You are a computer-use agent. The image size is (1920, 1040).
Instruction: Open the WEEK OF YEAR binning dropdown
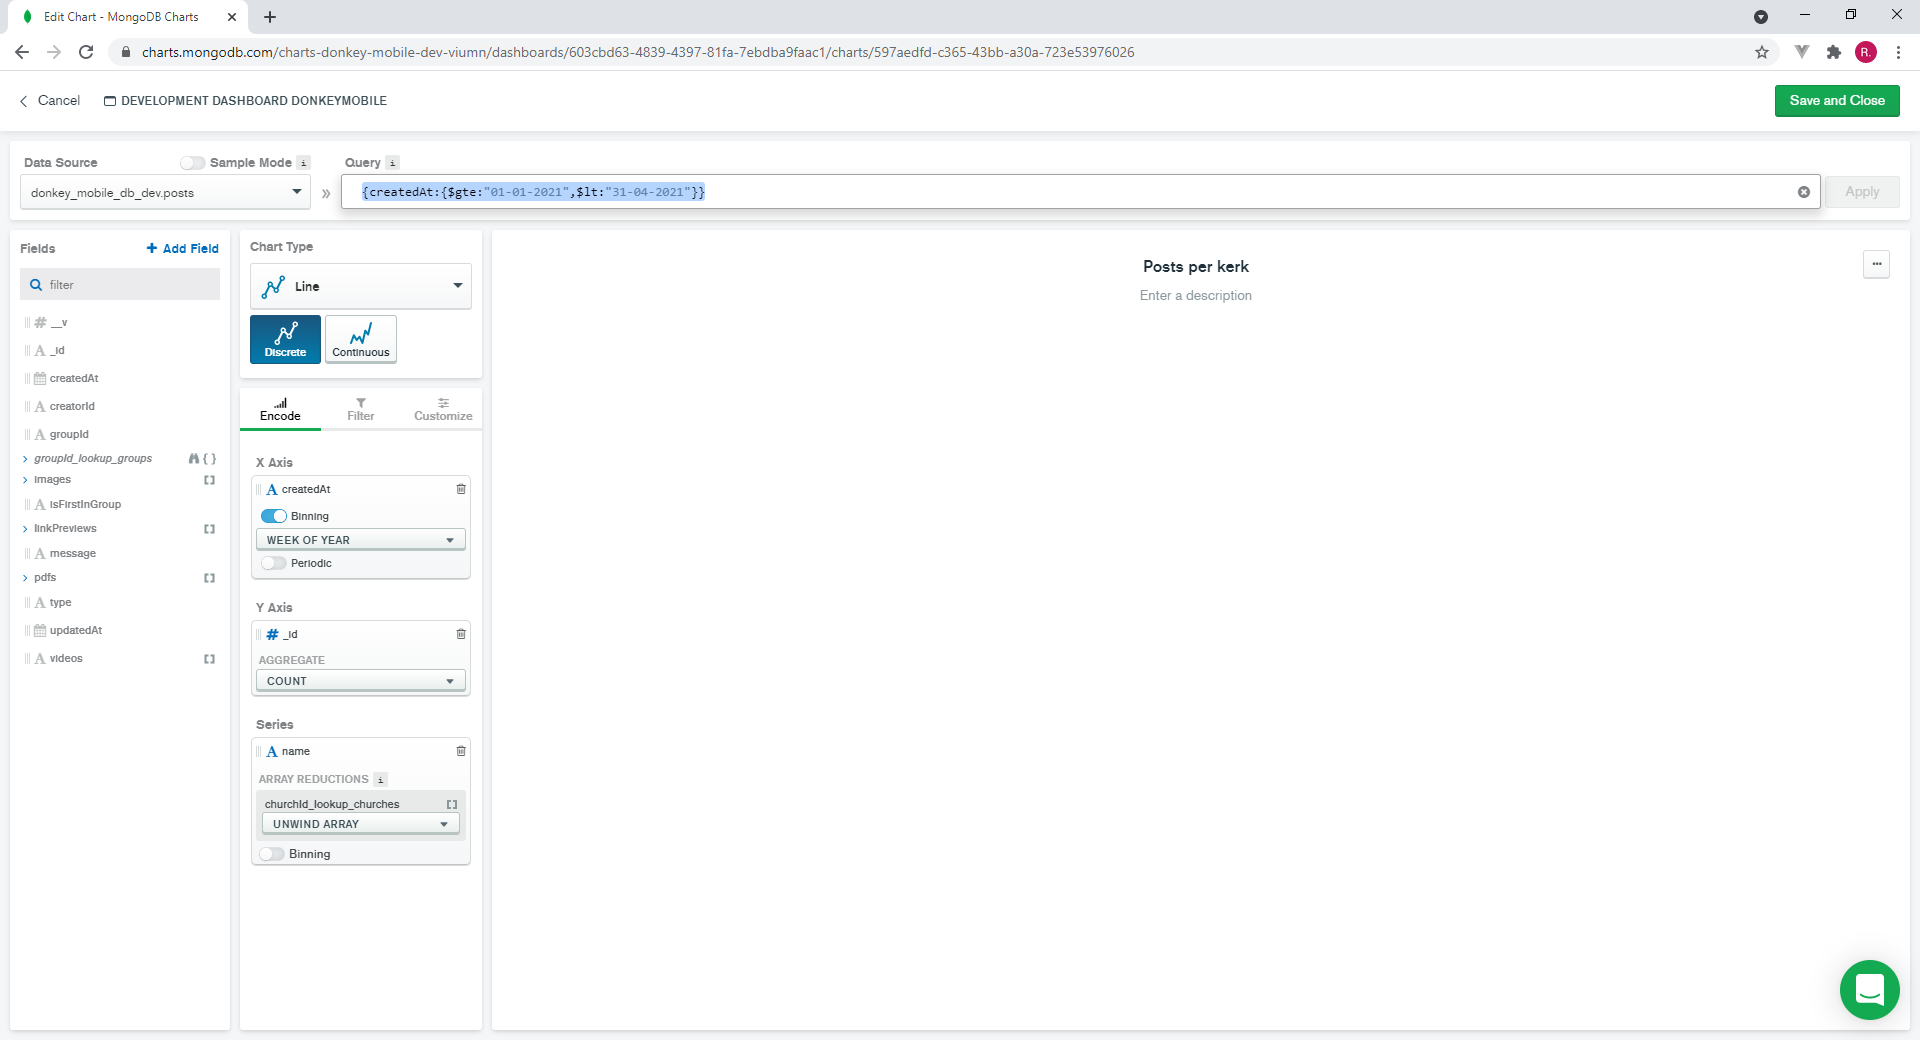360,539
